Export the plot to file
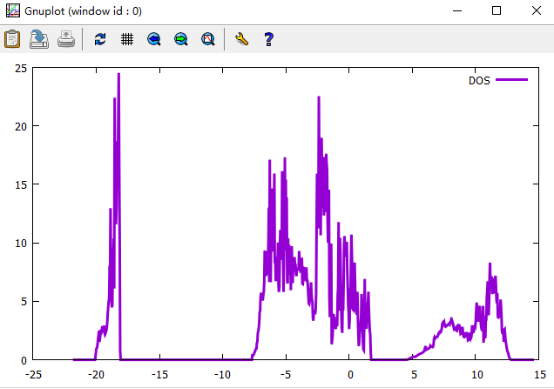The width and height of the screenshot is (554, 389). [39, 39]
